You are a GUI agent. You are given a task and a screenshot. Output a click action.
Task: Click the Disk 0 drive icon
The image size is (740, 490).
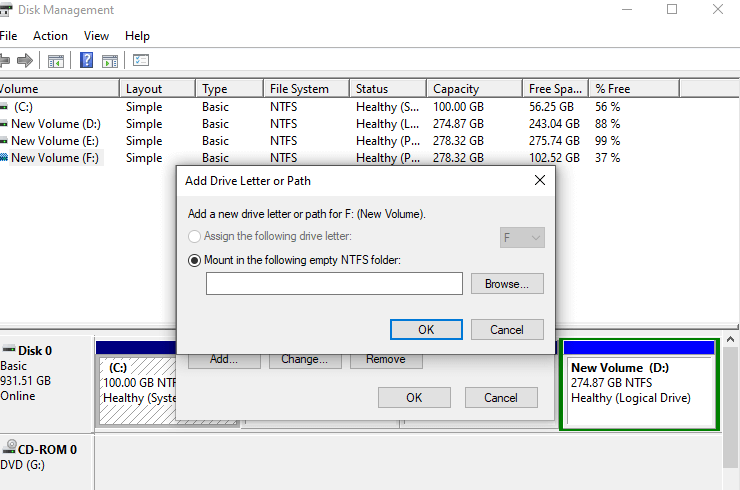click(8, 350)
